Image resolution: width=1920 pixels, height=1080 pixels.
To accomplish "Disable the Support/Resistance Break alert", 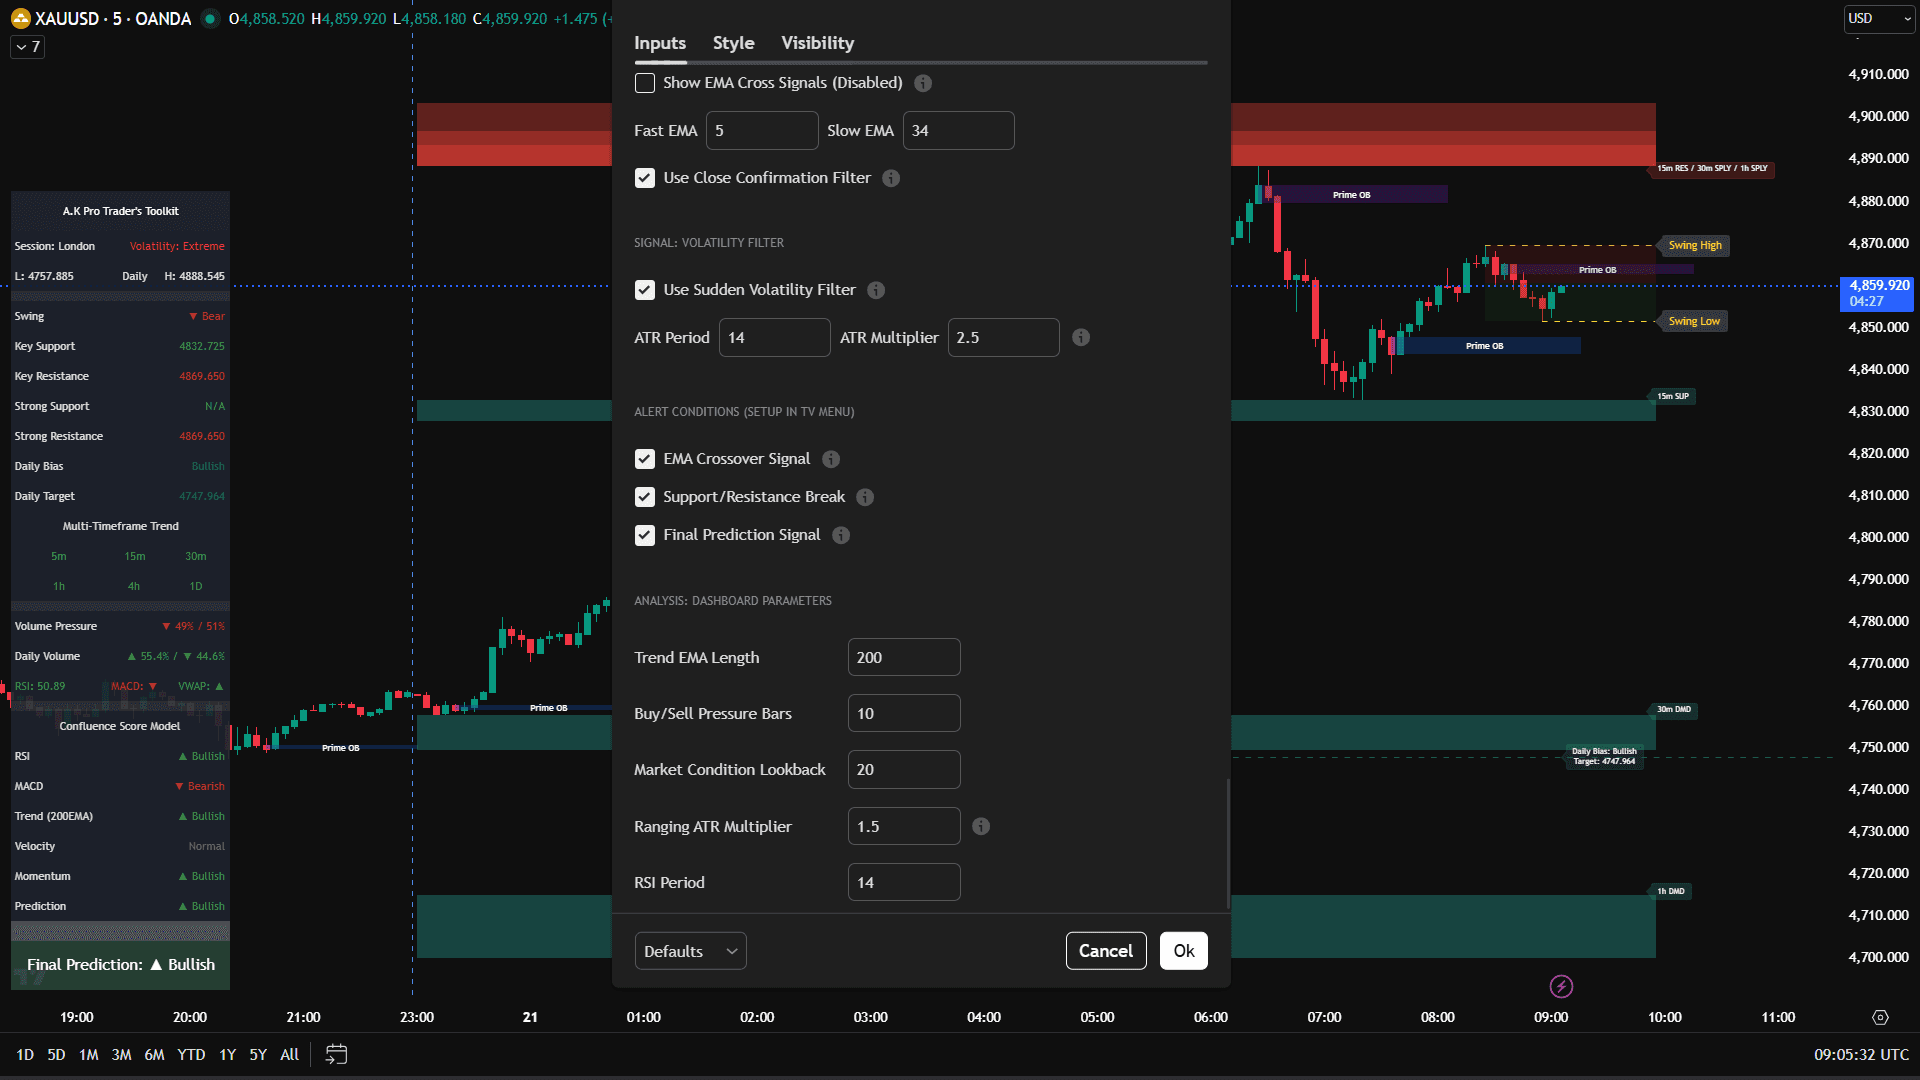I will coord(644,497).
